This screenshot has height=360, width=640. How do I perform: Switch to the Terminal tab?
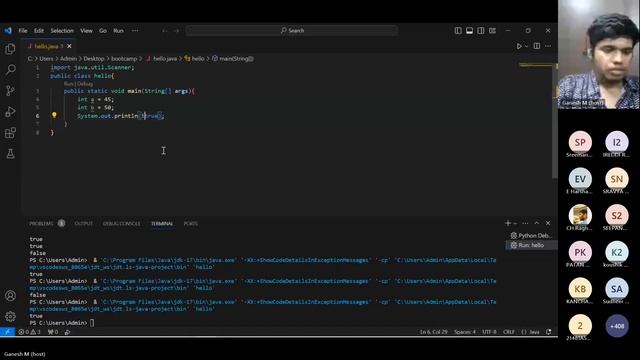[x=162, y=223]
